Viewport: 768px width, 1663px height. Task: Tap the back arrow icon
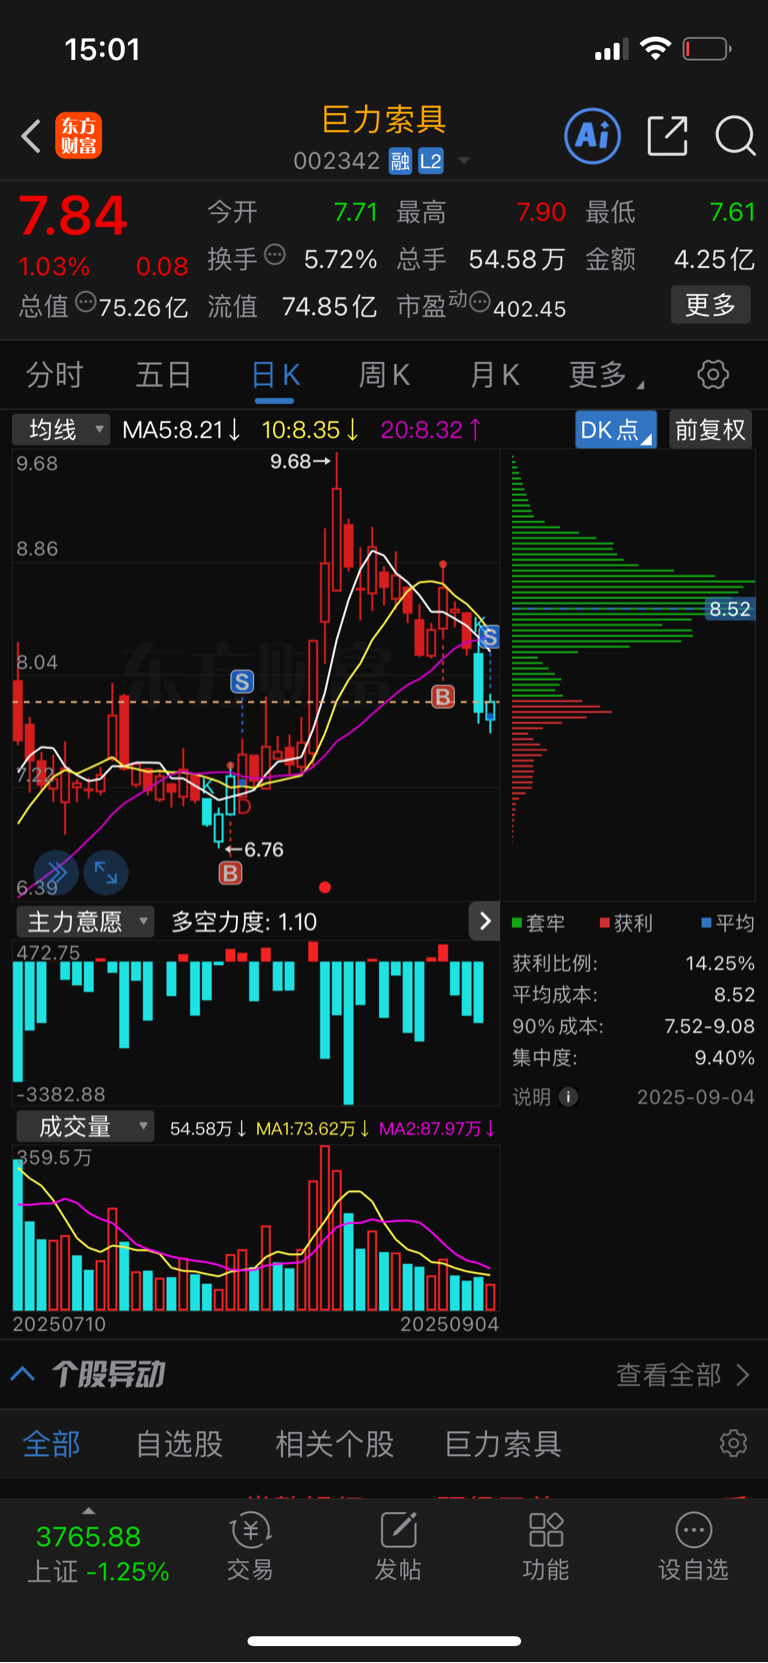[32, 136]
